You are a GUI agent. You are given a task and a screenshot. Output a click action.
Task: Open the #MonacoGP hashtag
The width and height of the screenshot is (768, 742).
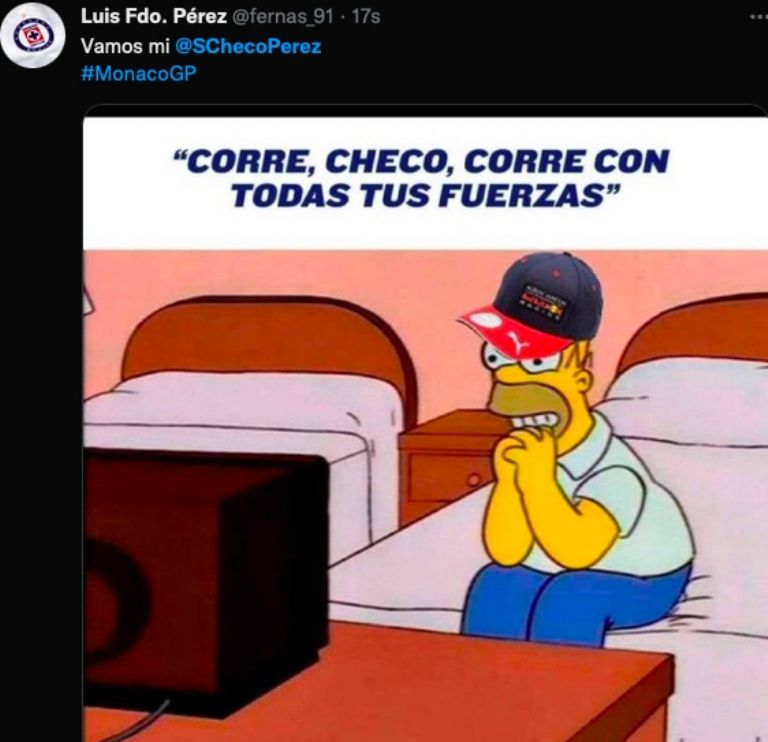(x=139, y=73)
